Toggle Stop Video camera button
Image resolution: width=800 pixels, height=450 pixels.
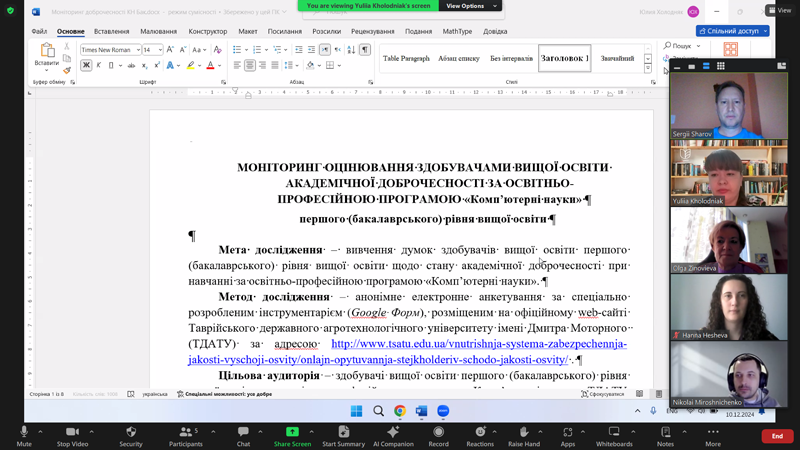(72, 433)
